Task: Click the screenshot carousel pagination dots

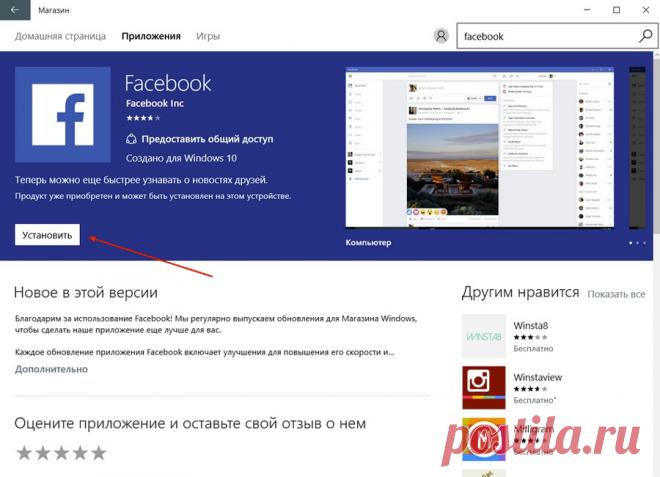Action: (x=637, y=243)
